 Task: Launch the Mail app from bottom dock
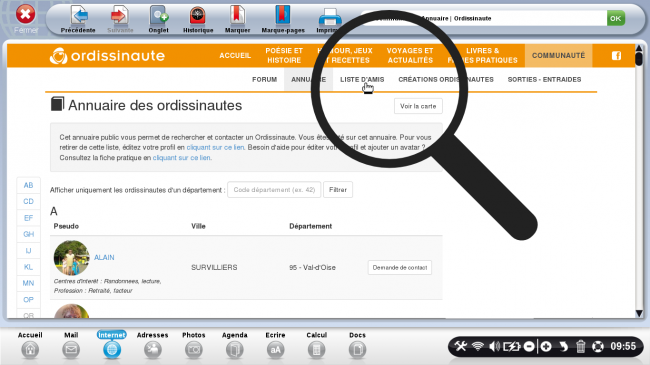71,350
